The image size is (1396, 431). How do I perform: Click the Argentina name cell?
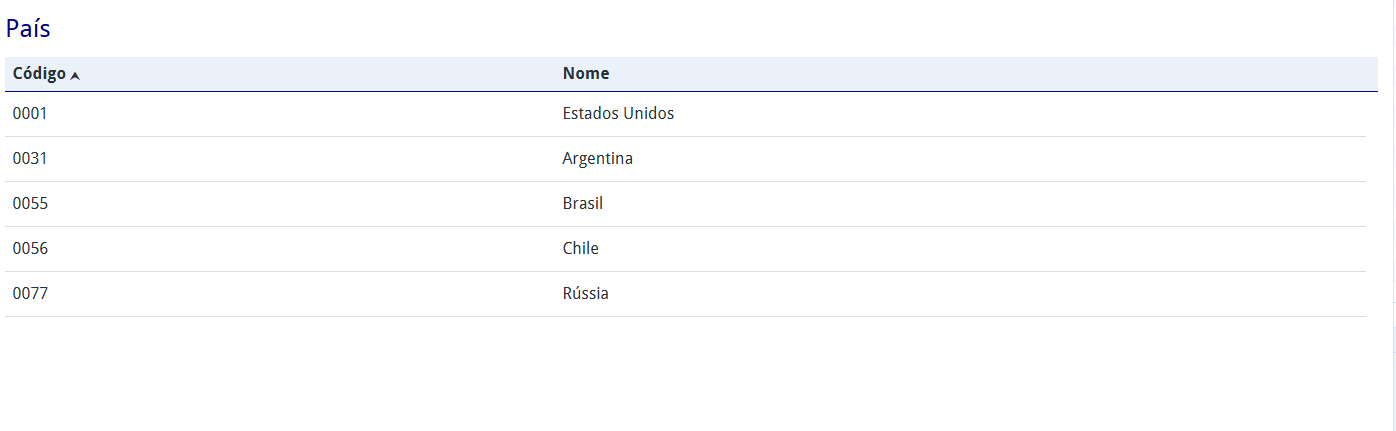point(597,159)
